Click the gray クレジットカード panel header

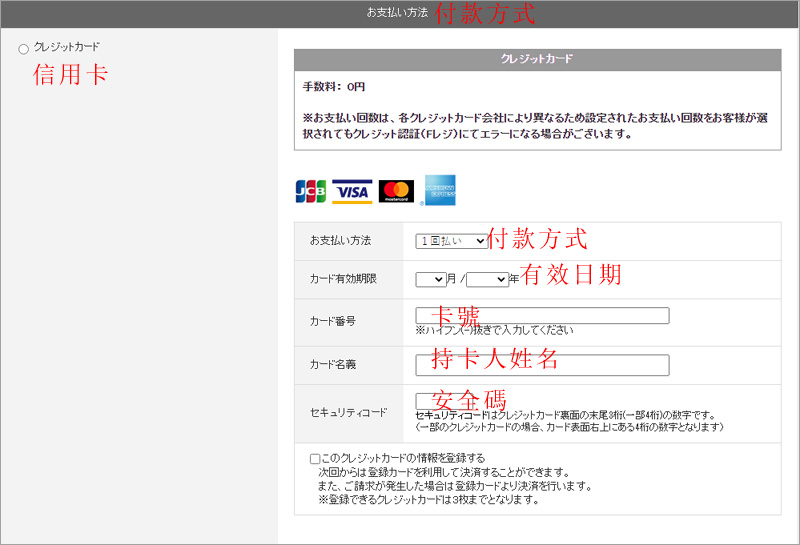click(537, 59)
